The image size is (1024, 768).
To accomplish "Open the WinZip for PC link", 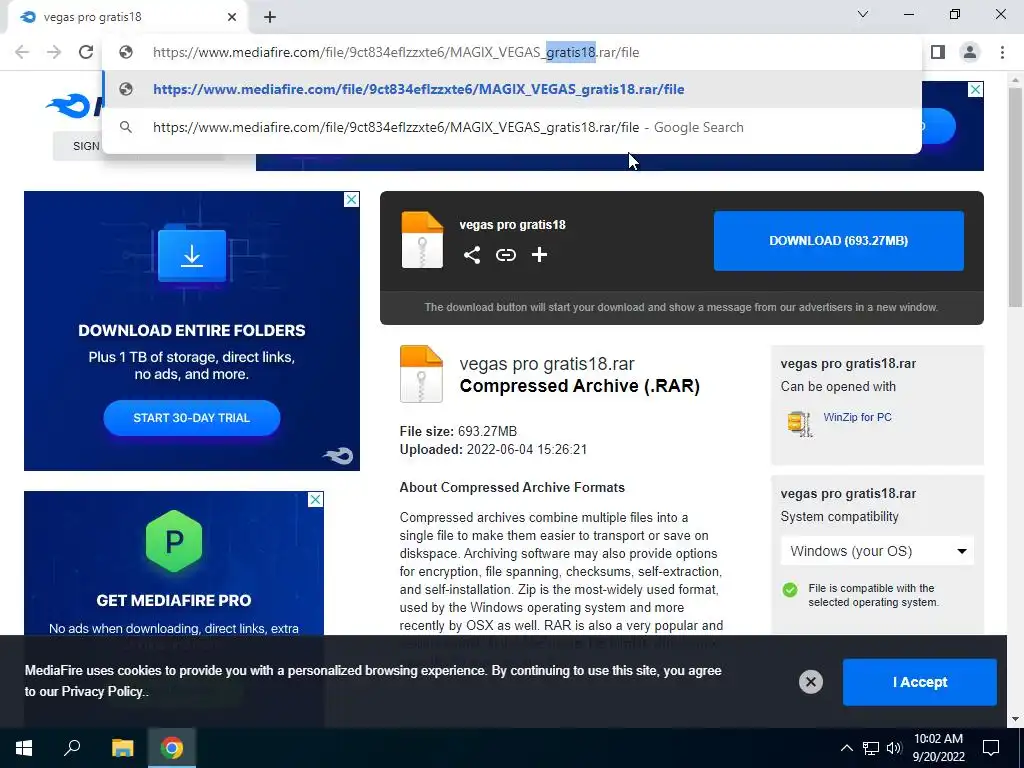I will [857, 417].
